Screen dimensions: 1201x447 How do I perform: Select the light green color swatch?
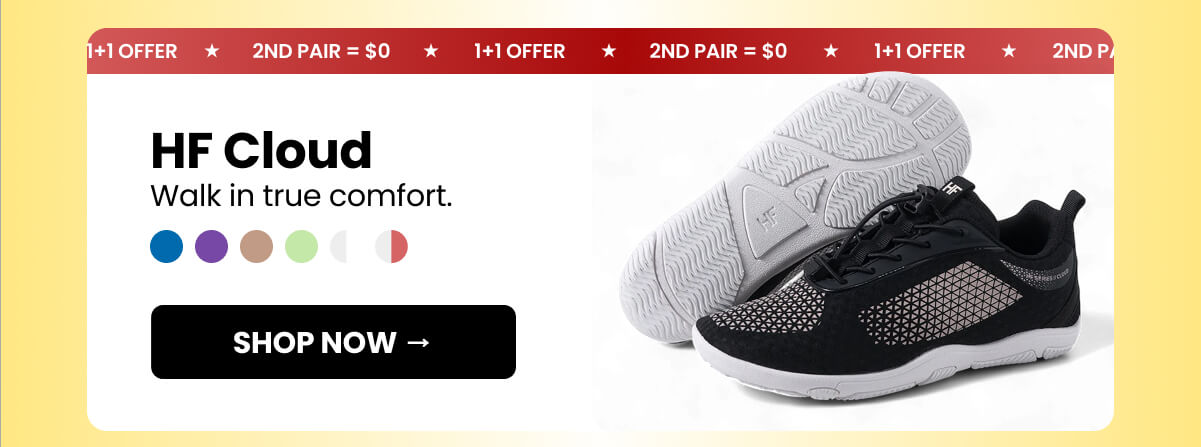(x=301, y=246)
